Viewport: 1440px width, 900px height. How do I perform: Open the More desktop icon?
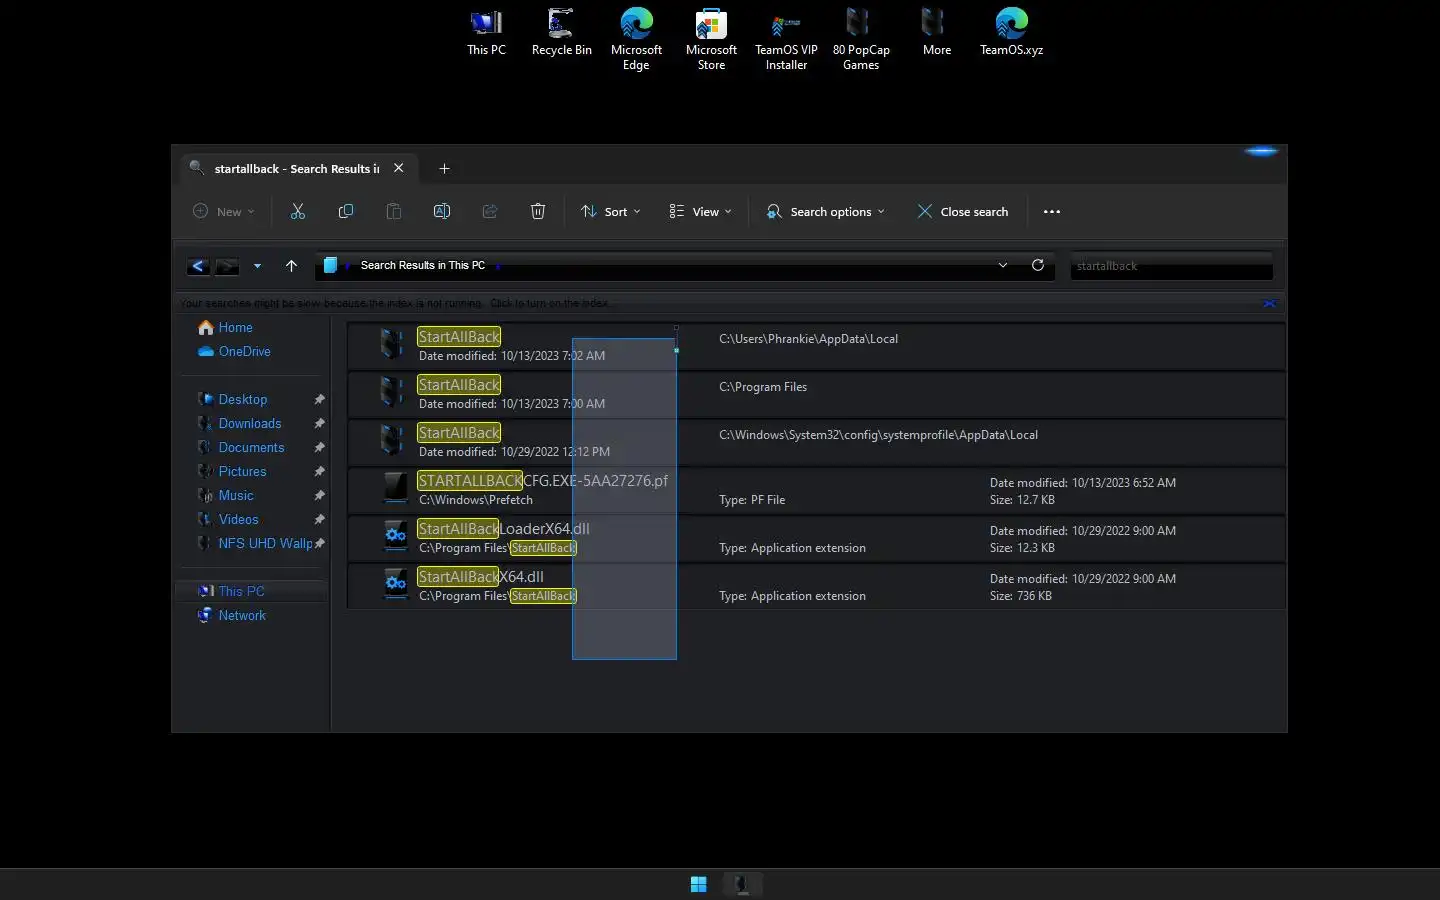point(936,32)
